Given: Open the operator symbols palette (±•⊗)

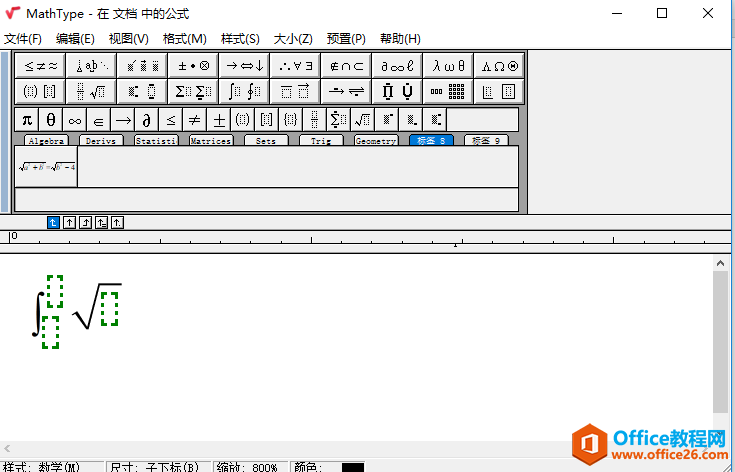Looking at the screenshot, I should click(193, 66).
